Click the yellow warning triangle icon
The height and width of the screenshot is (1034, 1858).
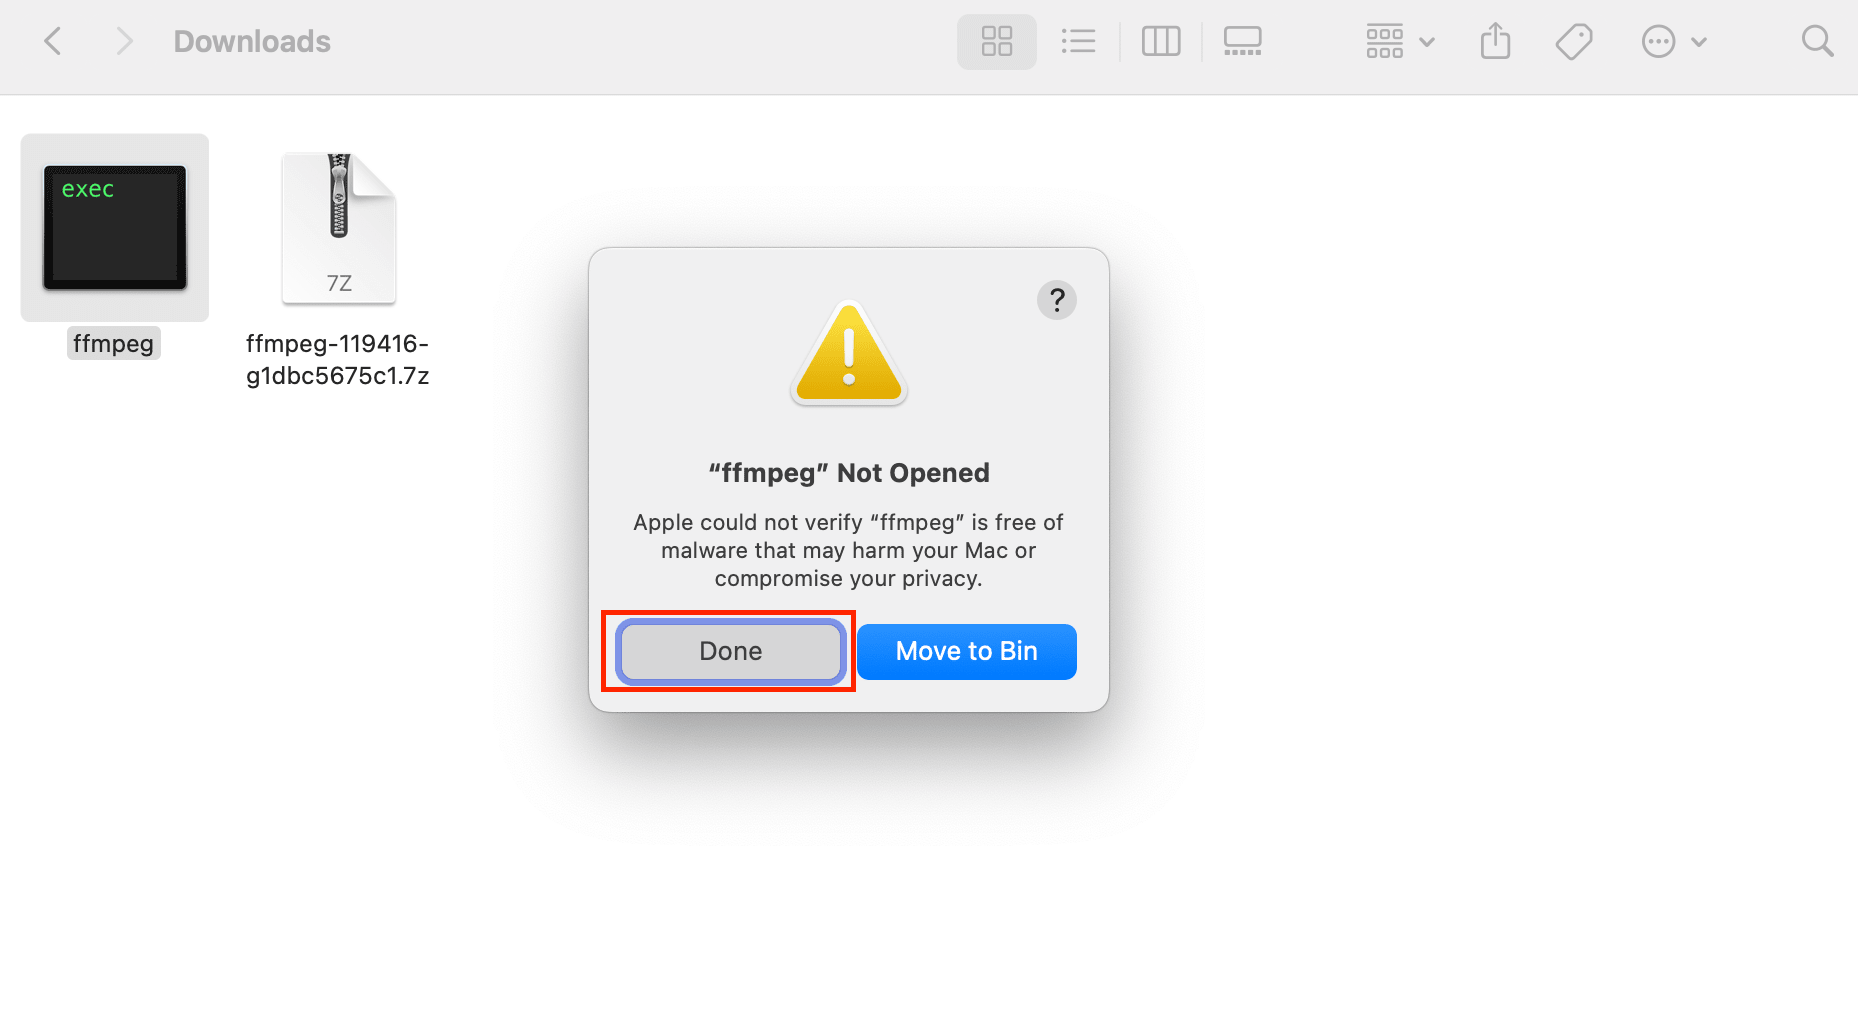pos(849,352)
